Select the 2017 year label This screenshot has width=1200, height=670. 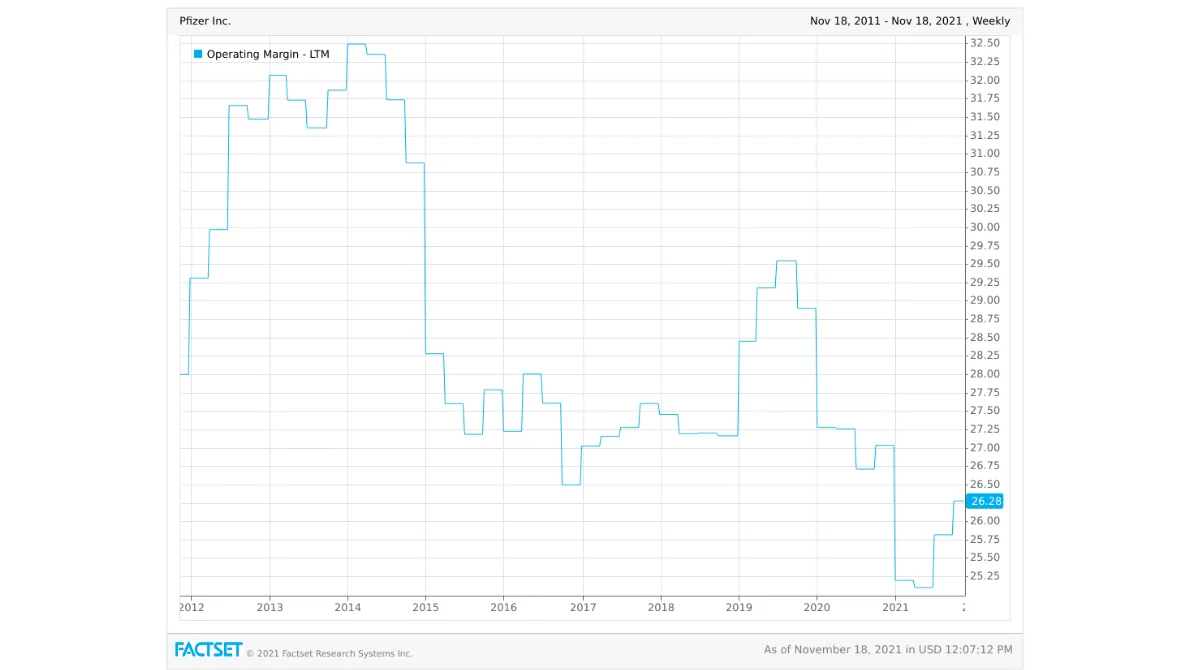[582, 607]
